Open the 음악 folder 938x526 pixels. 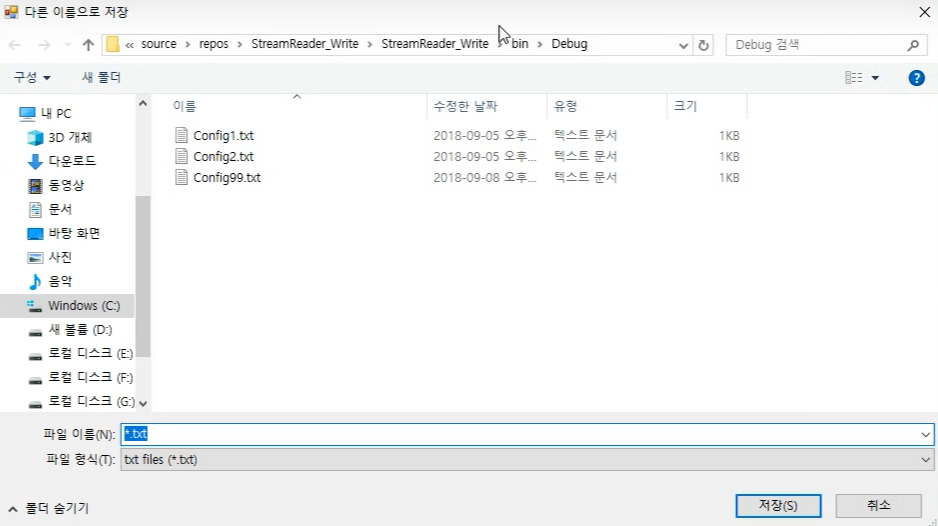60,281
